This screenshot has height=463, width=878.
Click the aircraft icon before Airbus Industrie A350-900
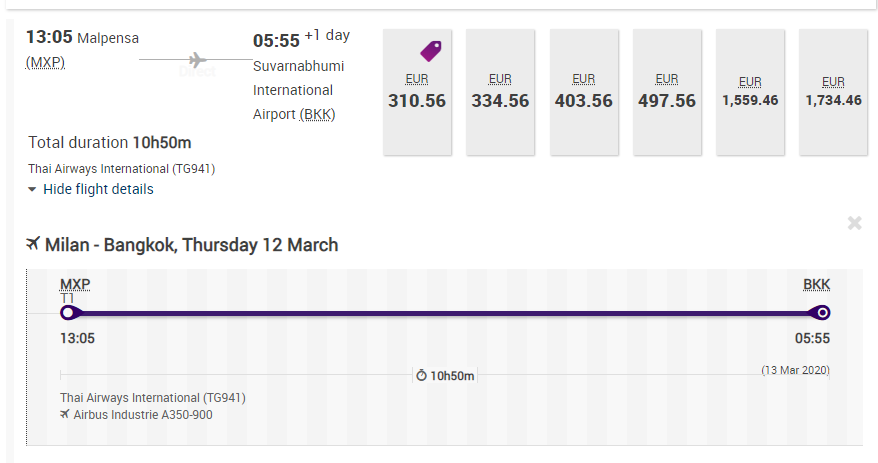[65, 414]
